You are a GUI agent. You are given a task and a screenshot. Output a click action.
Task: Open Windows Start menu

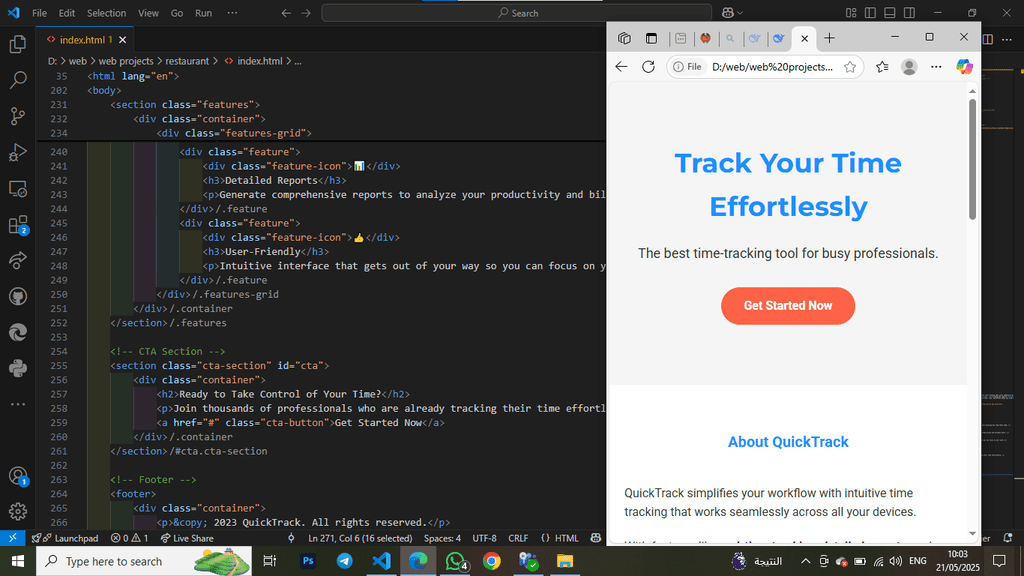pyautogui.click(x=18, y=561)
